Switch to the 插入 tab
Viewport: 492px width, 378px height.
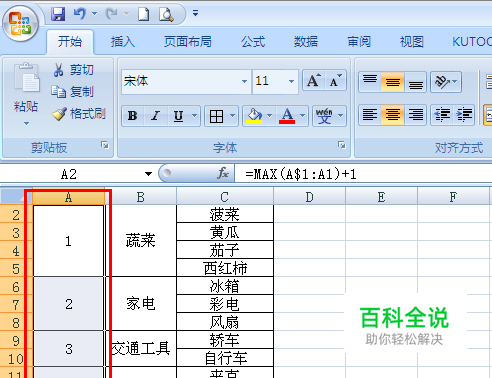[123, 42]
